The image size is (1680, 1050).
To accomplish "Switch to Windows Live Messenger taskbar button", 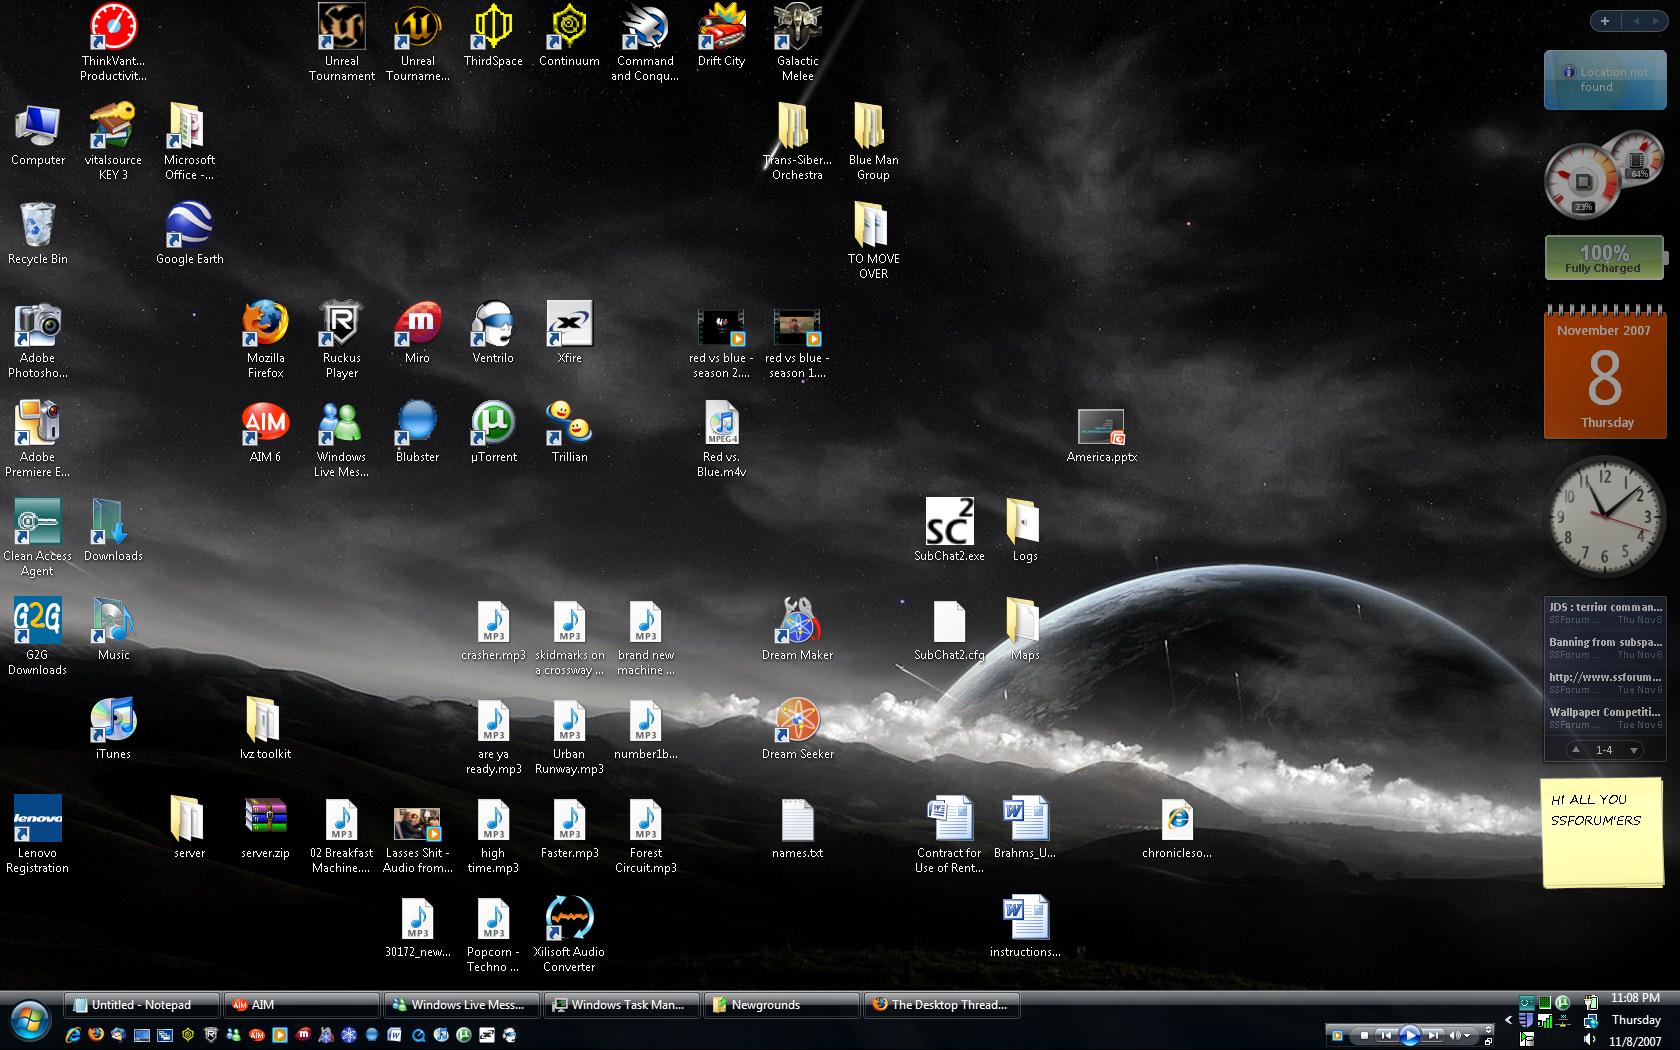I will coord(462,1005).
